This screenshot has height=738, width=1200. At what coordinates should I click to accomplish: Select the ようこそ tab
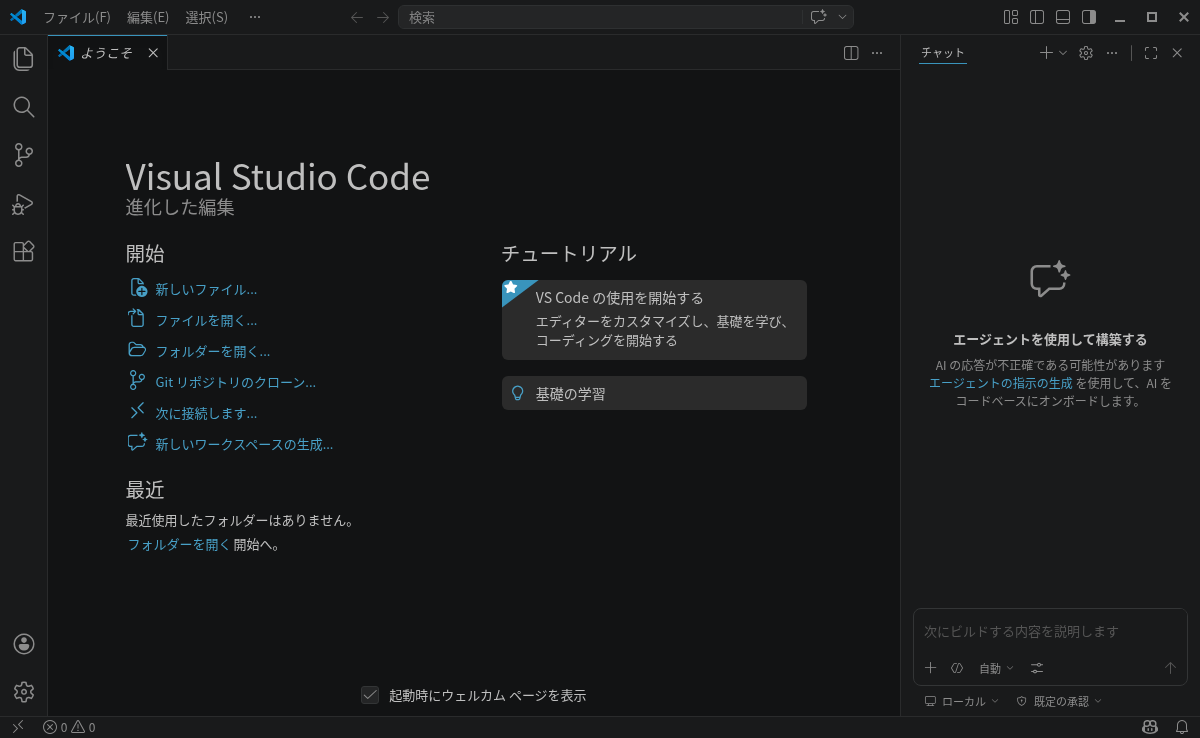click(x=106, y=53)
